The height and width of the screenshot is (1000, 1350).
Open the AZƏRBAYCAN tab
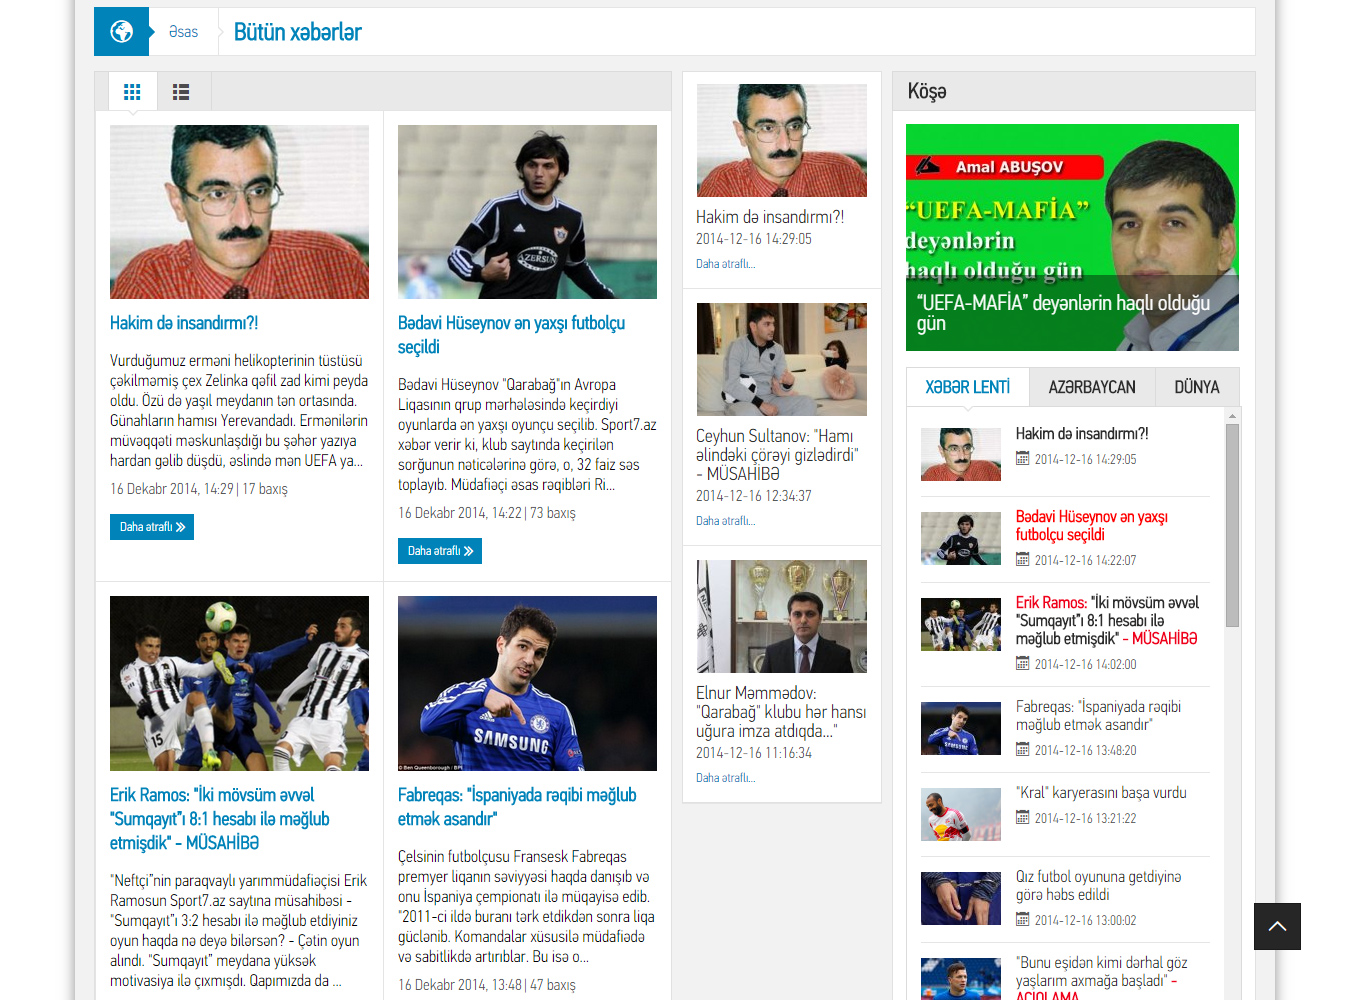coord(1091,387)
